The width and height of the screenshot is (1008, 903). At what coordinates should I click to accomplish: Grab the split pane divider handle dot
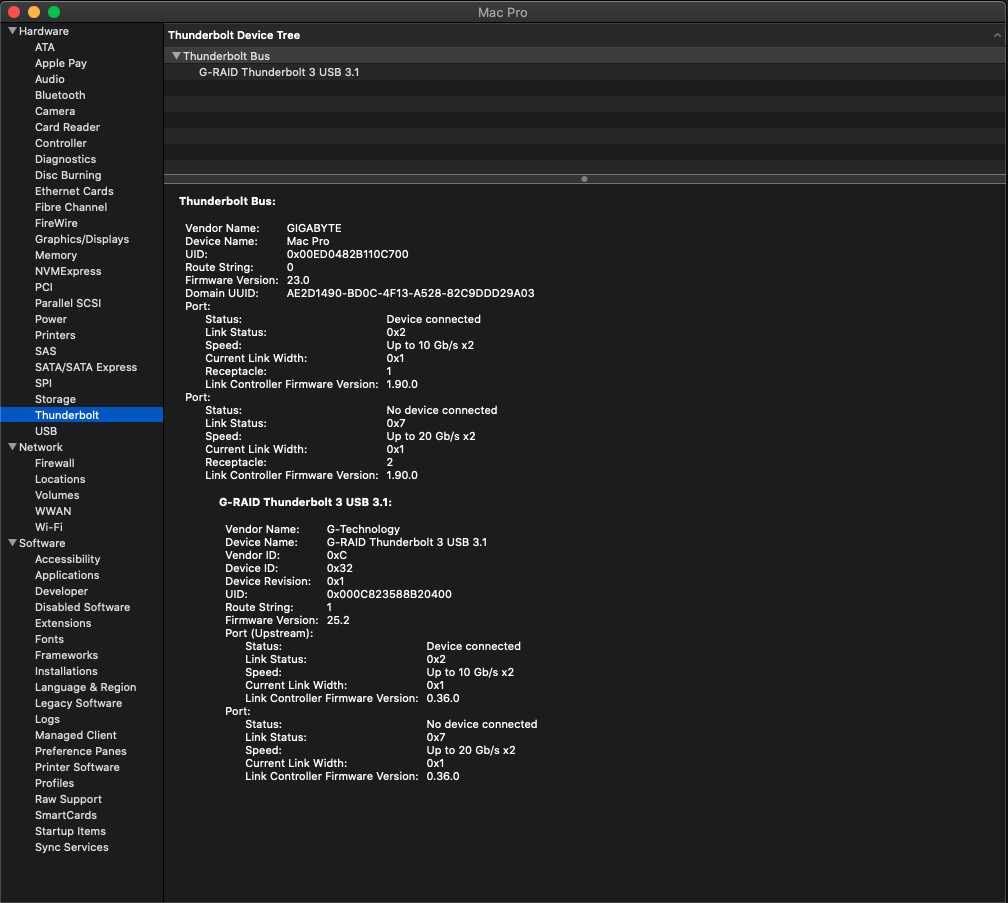click(x=584, y=179)
